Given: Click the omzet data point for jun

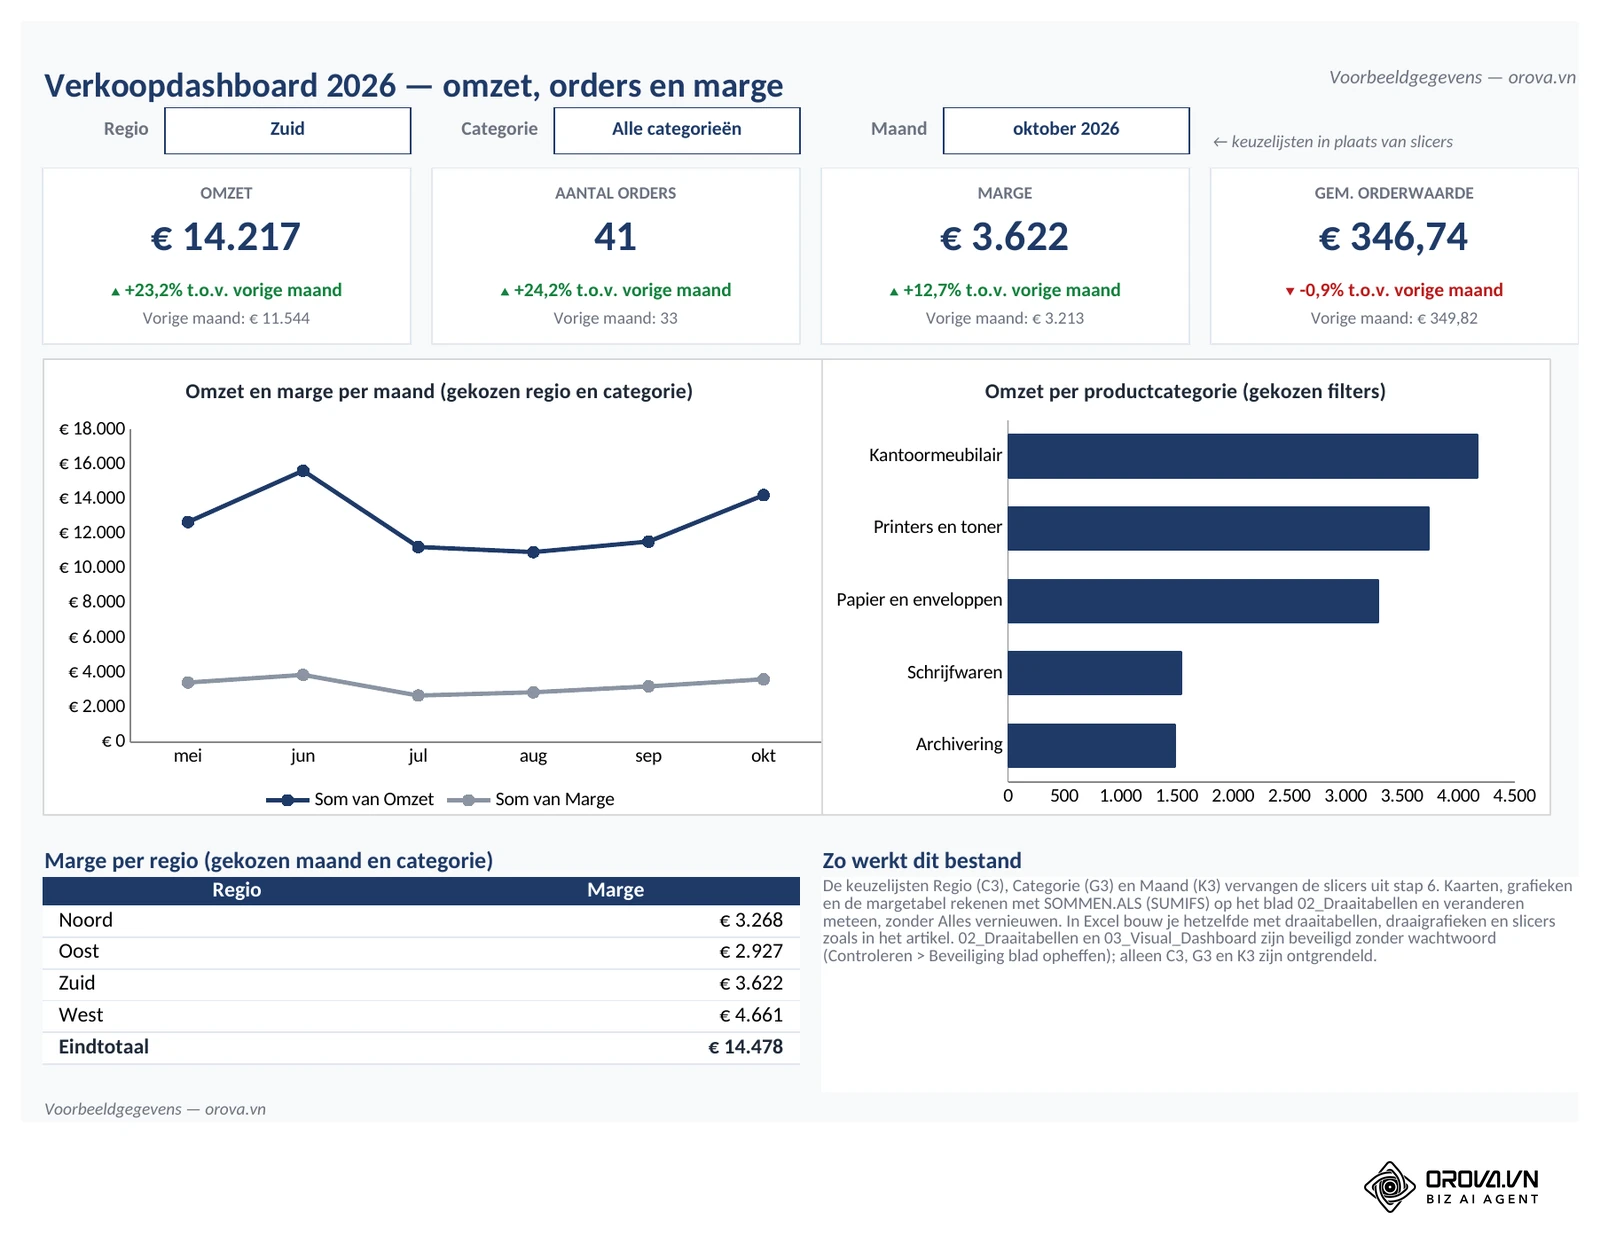Looking at the screenshot, I should (303, 471).
